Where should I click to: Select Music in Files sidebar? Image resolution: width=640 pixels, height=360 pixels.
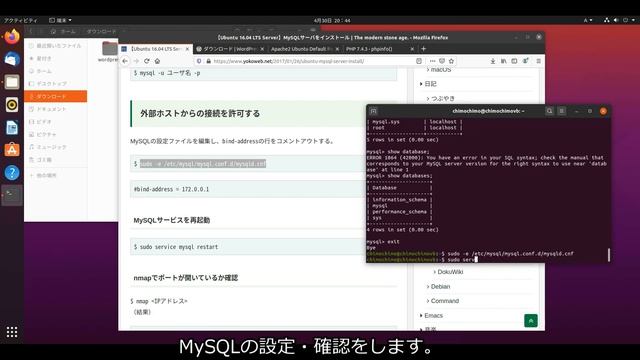(x=56, y=147)
